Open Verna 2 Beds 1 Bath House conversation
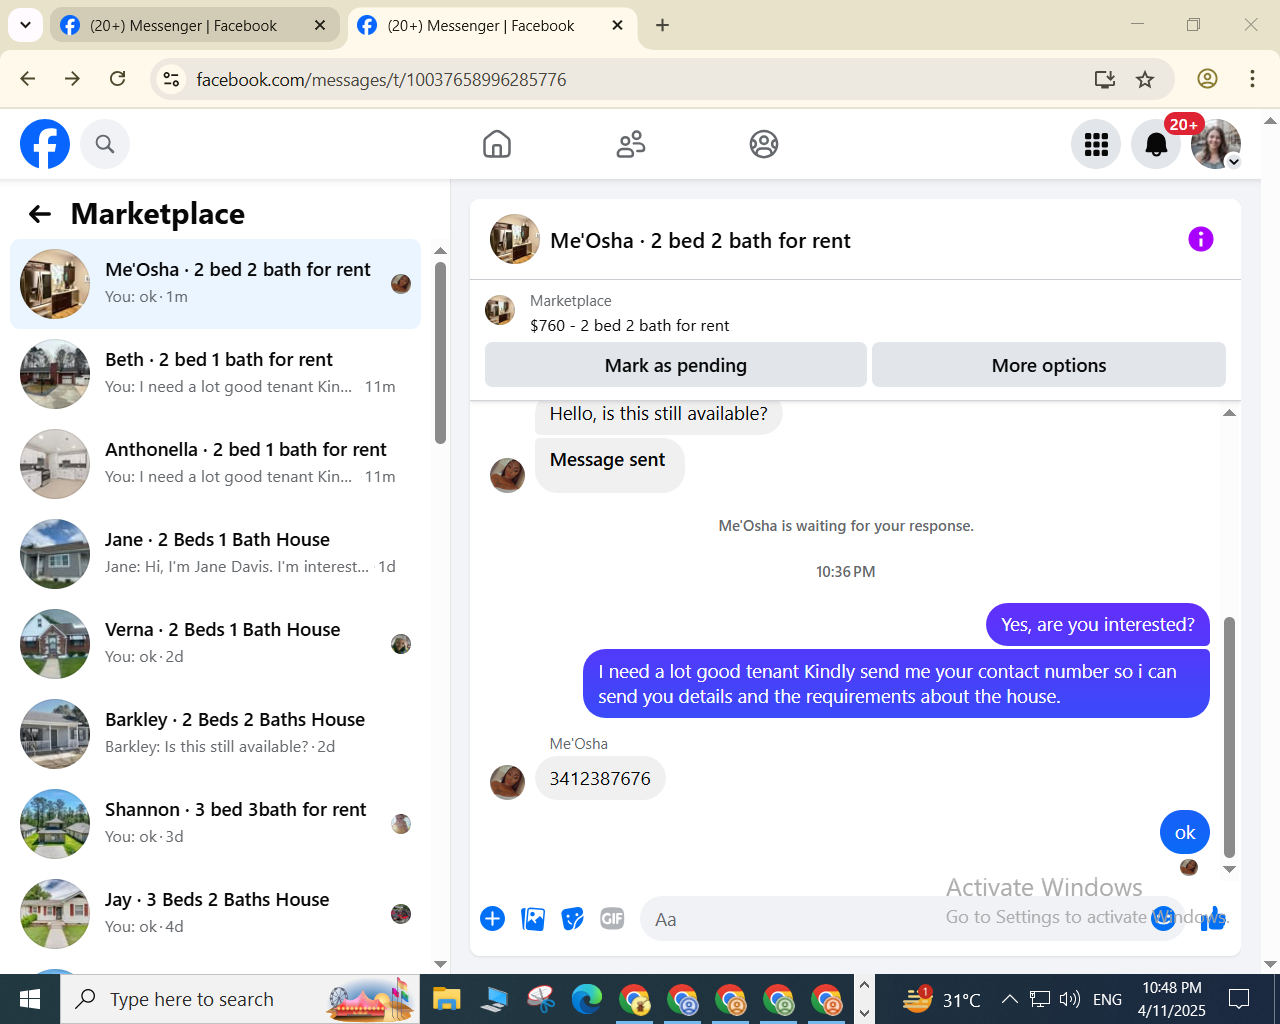1280x1024 pixels. click(215, 644)
